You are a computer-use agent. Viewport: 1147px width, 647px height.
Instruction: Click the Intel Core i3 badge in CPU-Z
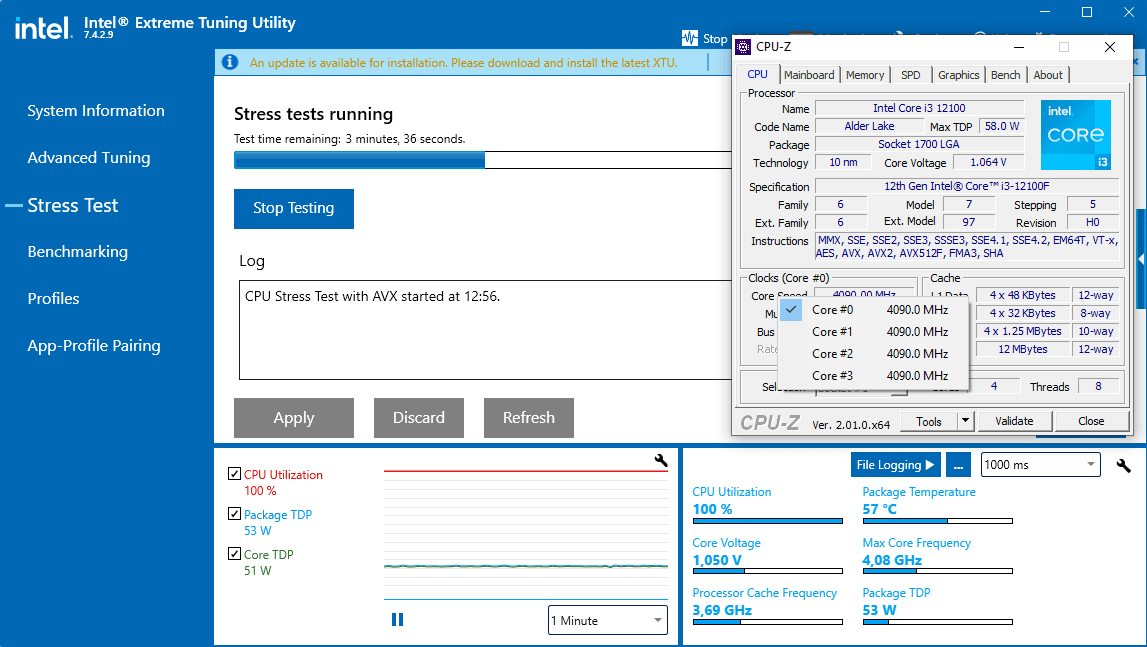click(x=1075, y=135)
